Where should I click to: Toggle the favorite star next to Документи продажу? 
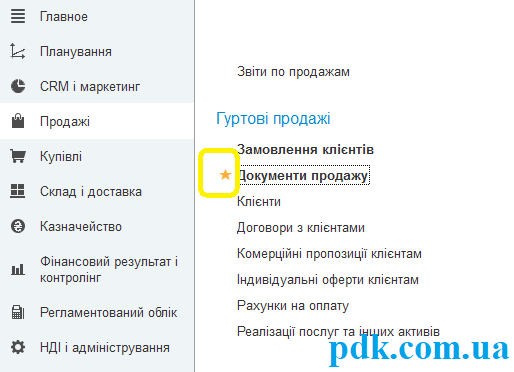click(x=225, y=175)
